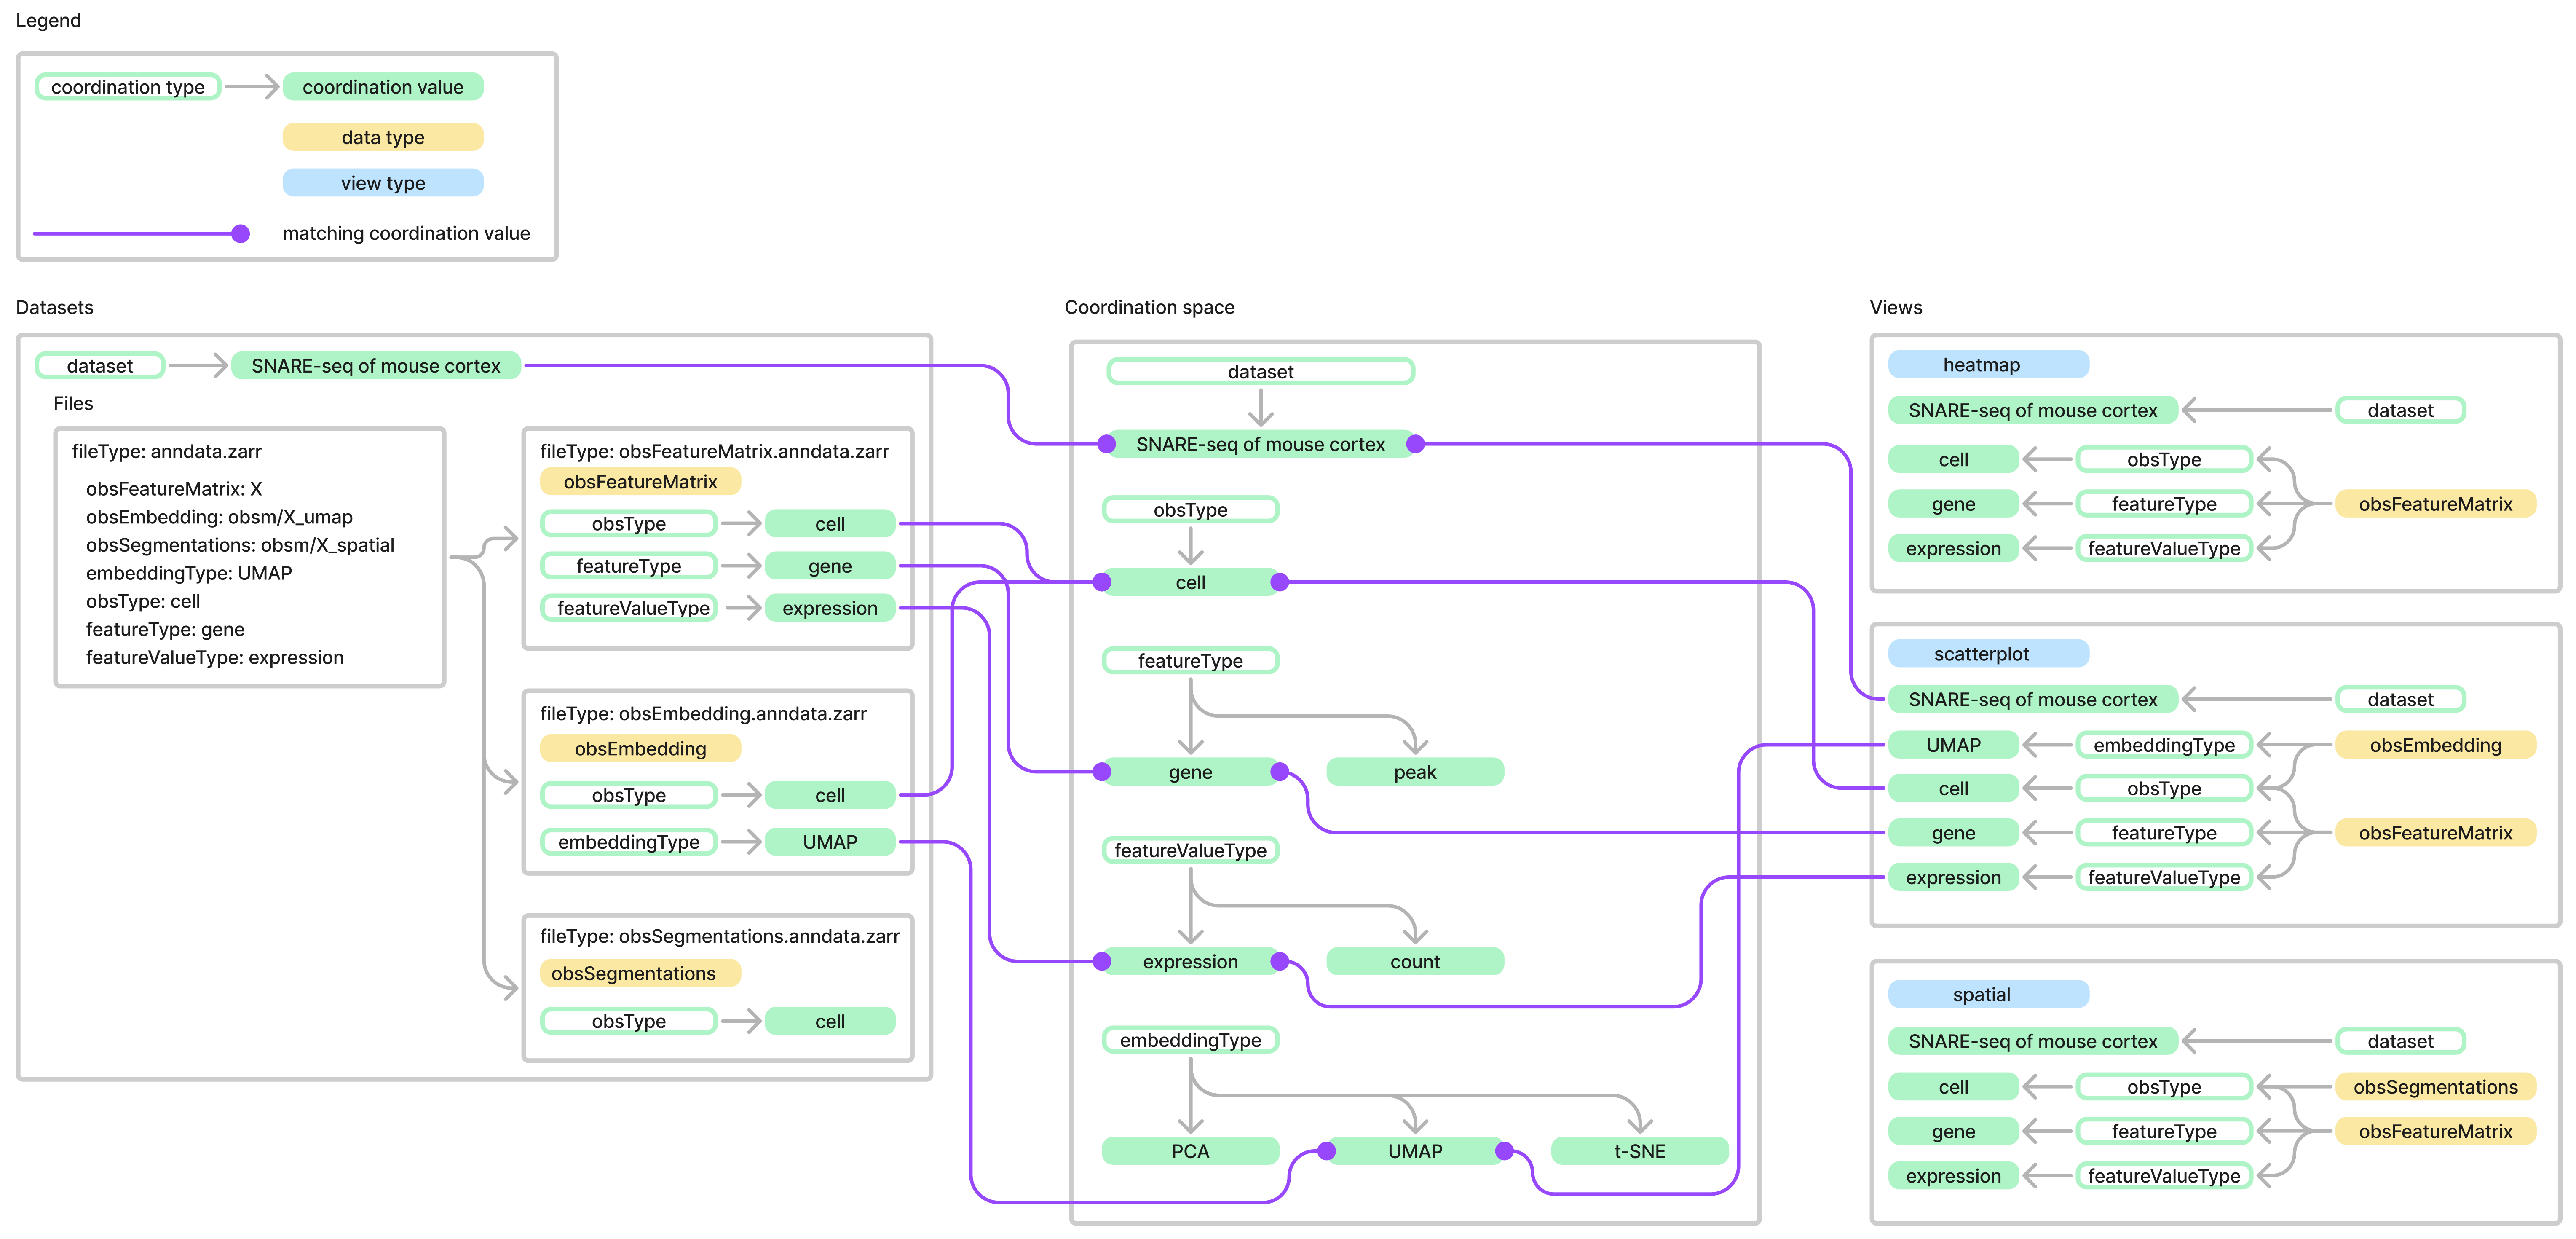Click the 'fileType: anndata.zarr' heading
This screenshot has width=2576, height=1239.
167,451
